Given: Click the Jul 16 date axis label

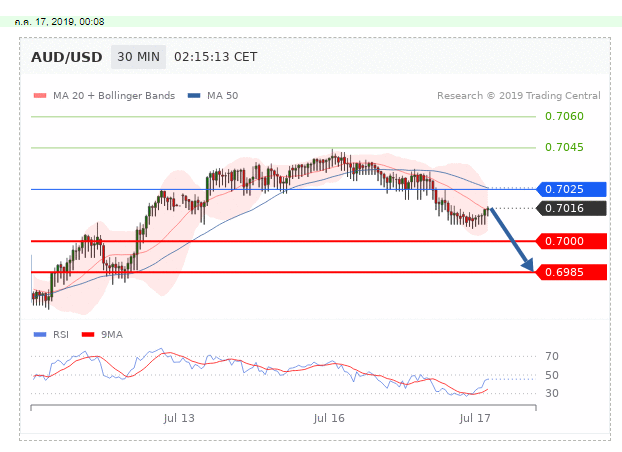Looking at the screenshot, I should pos(329,418).
